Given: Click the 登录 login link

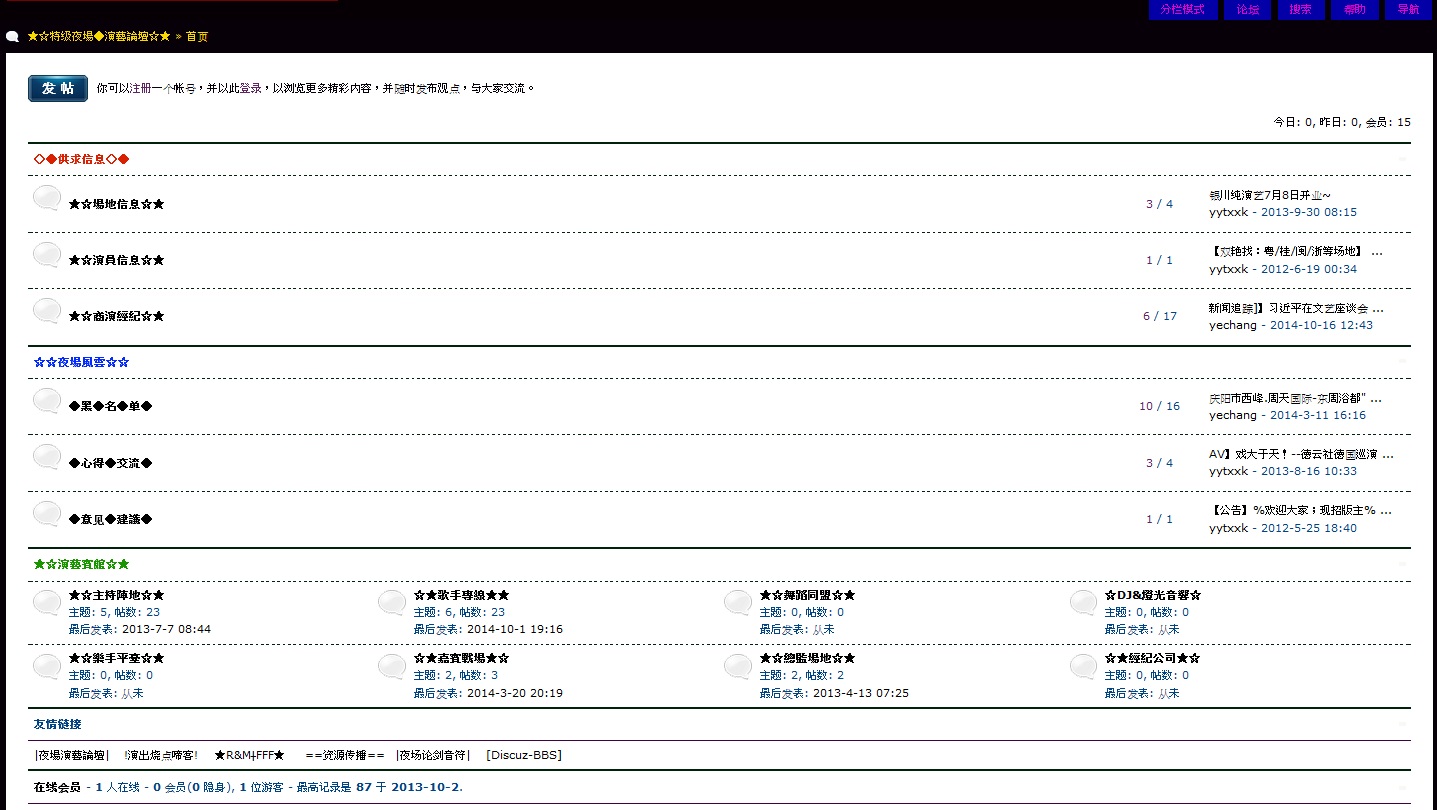Looking at the screenshot, I should pyautogui.click(x=250, y=88).
